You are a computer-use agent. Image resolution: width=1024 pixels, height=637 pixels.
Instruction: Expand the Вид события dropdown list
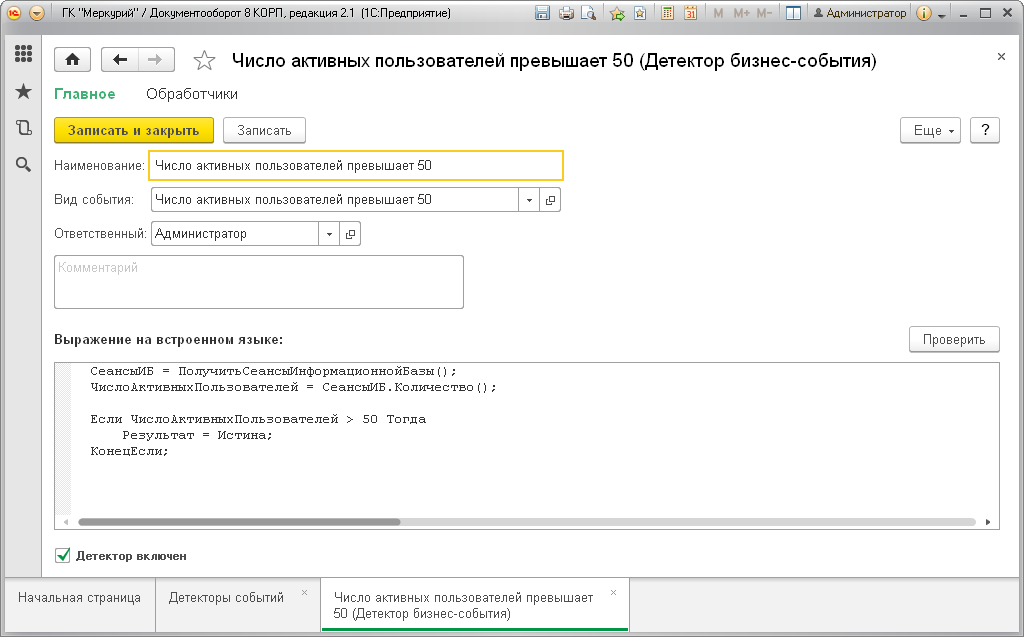[529, 200]
